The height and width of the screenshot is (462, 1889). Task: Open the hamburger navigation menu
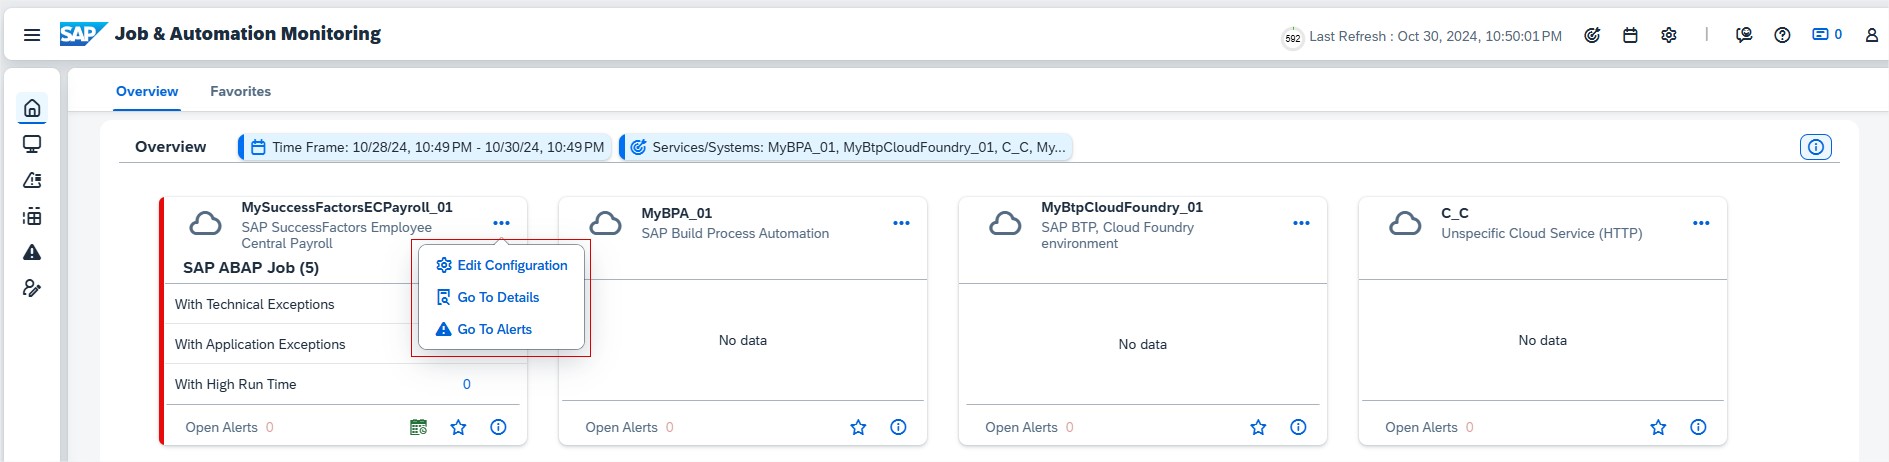click(32, 35)
